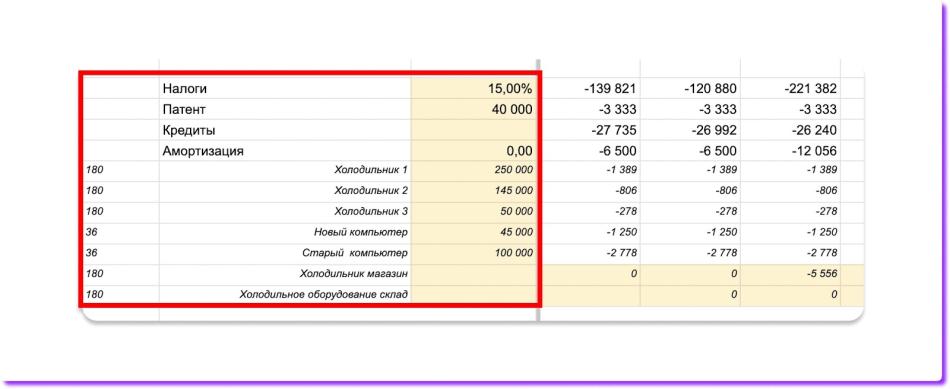The height and width of the screenshot is (389, 950).
Task: Click the 100 000 Старый компьютер value
Action: tap(474, 253)
